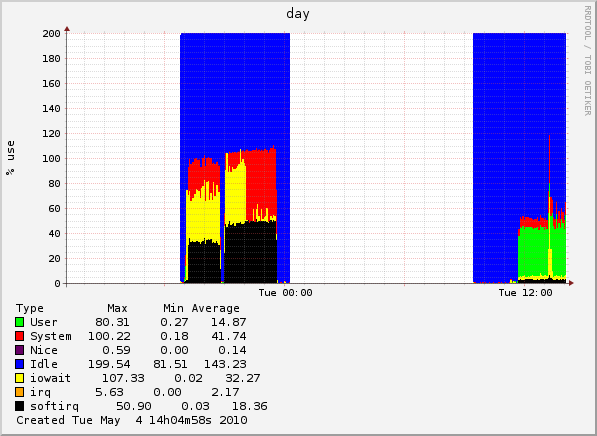597x436 pixels.
Task: Click the orange irq legend swatch
Action: click(x=20, y=392)
